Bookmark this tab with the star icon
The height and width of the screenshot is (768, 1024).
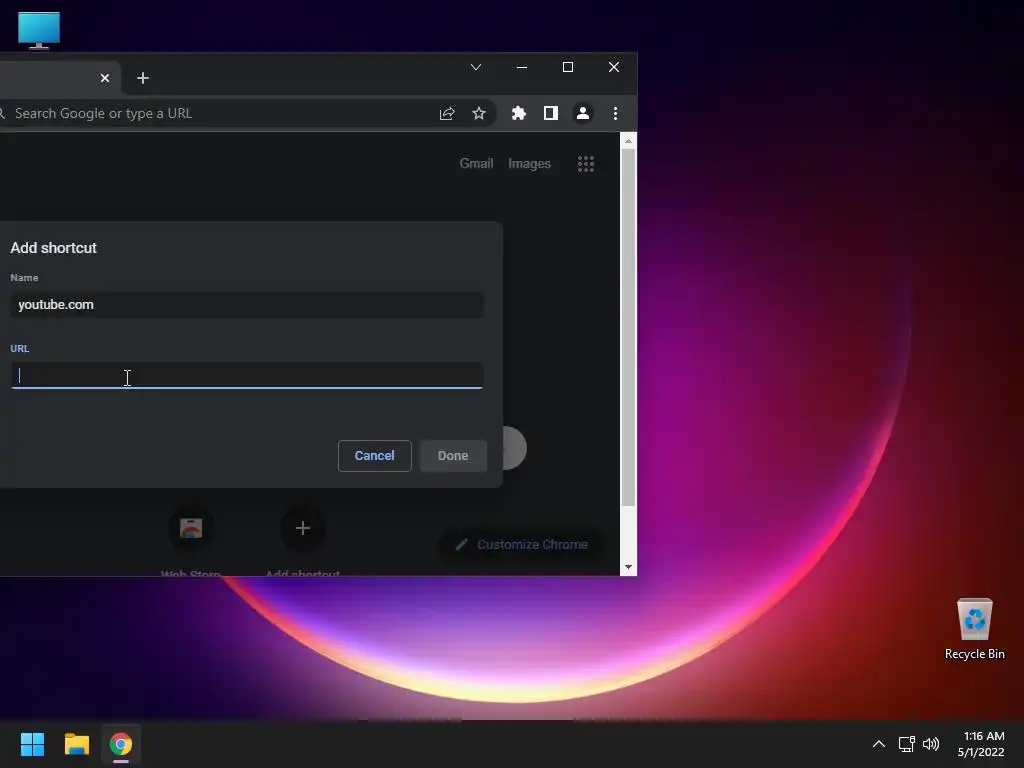click(x=479, y=114)
